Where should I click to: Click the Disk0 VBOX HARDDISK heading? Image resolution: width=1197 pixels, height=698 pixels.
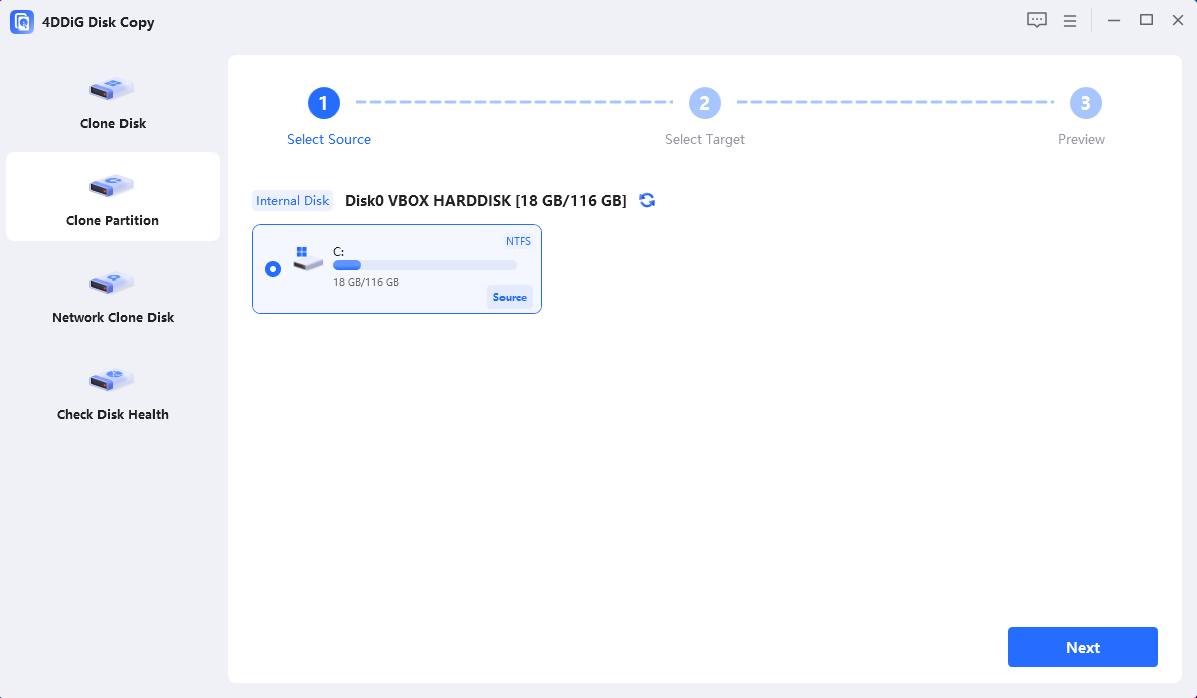click(x=486, y=200)
